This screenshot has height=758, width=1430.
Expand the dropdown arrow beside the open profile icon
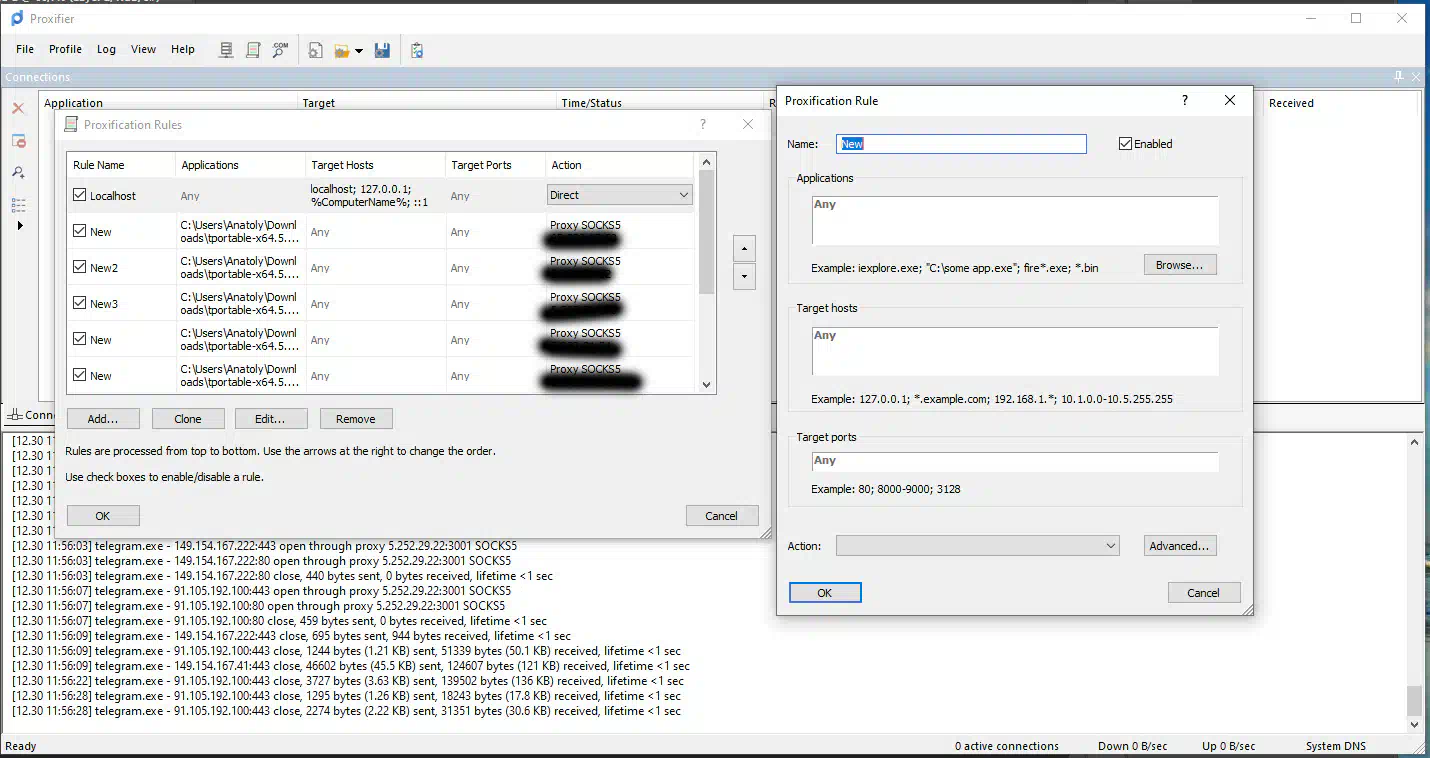[359, 50]
